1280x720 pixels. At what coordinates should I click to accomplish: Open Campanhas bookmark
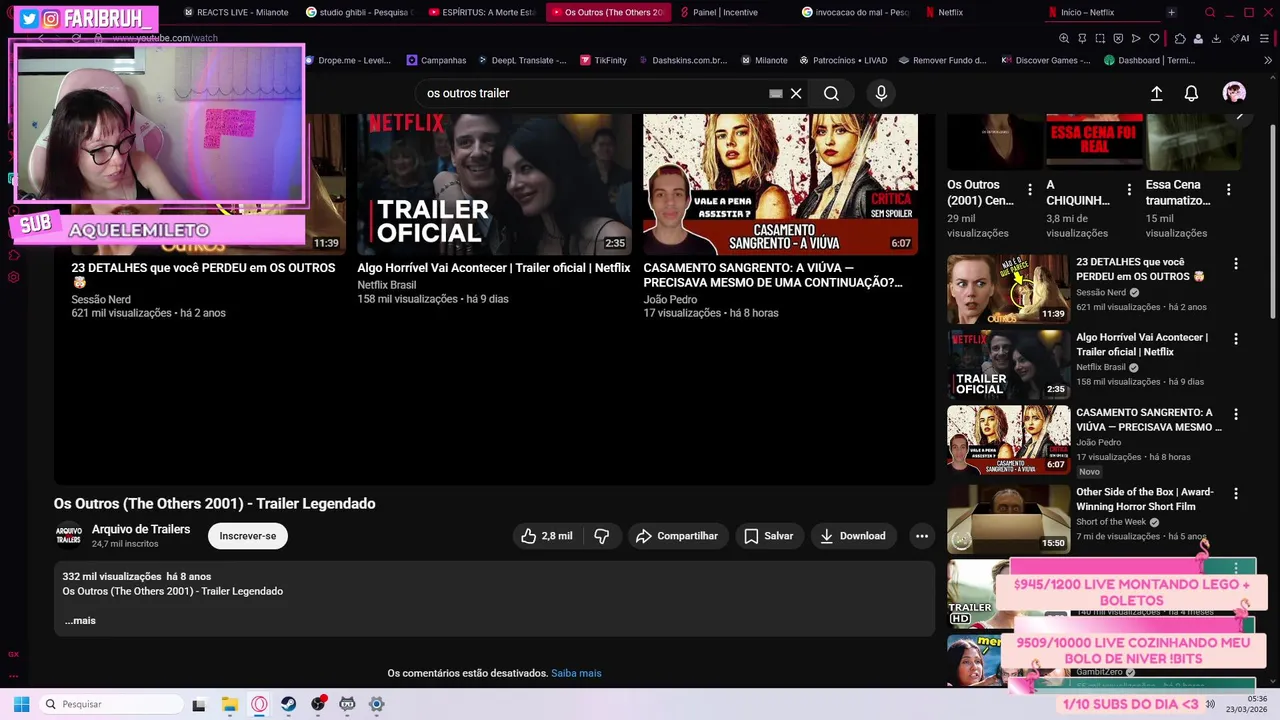(436, 60)
